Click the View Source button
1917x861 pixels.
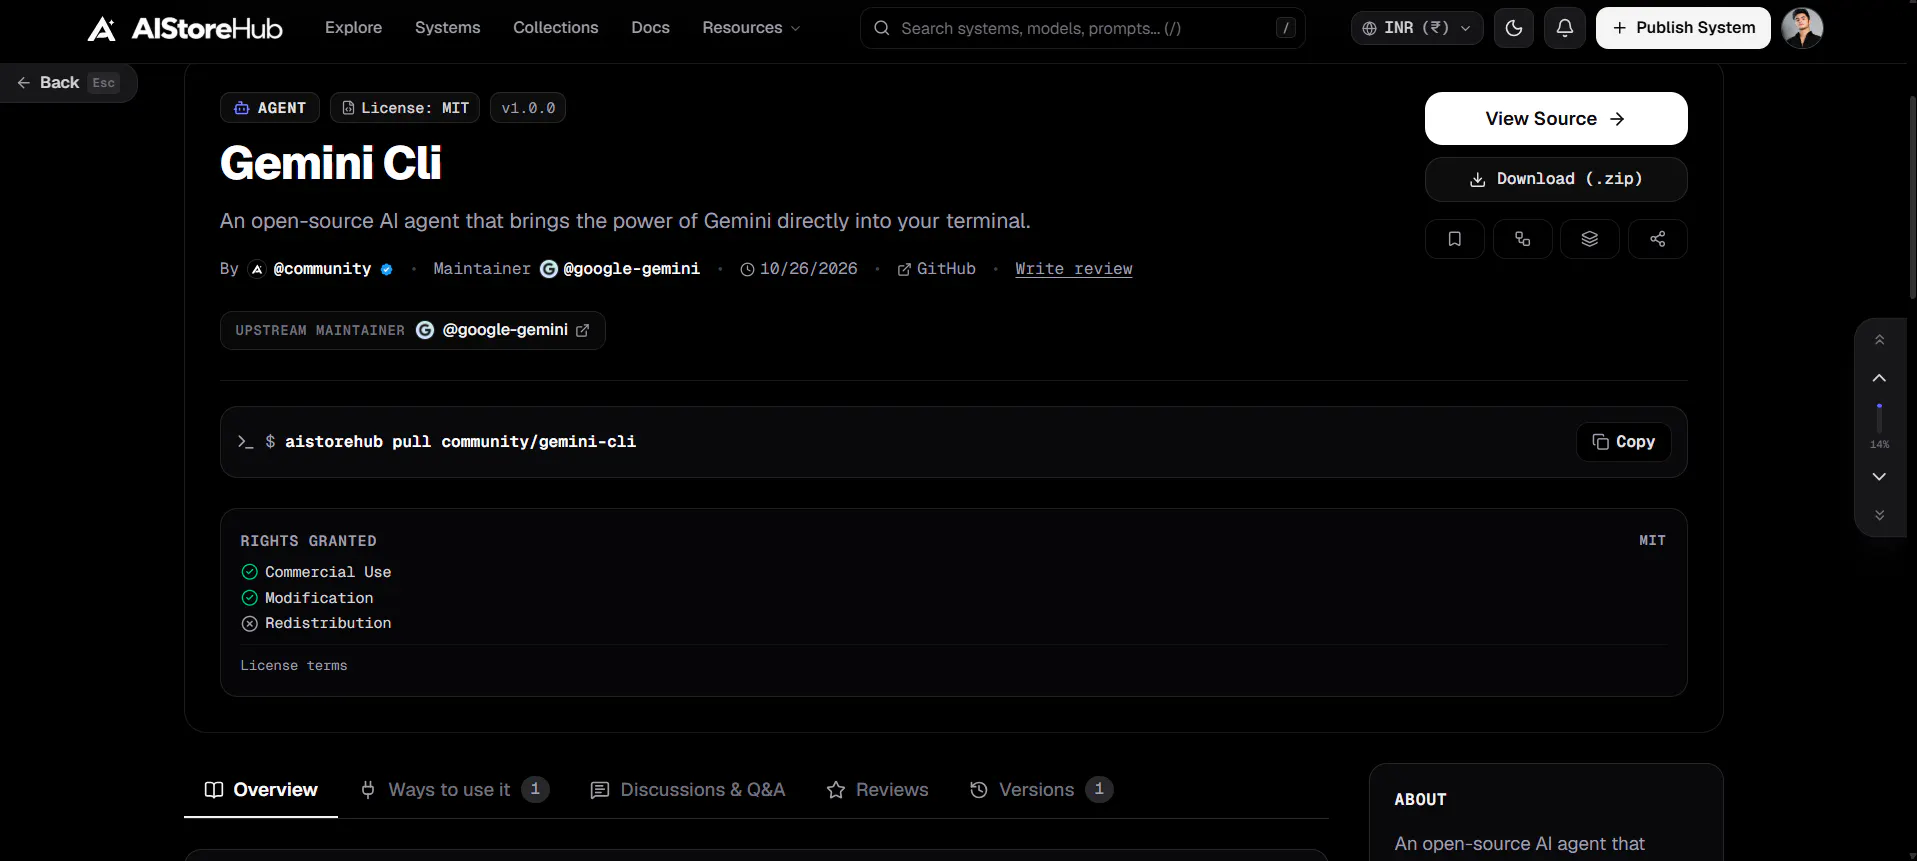tap(1556, 119)
